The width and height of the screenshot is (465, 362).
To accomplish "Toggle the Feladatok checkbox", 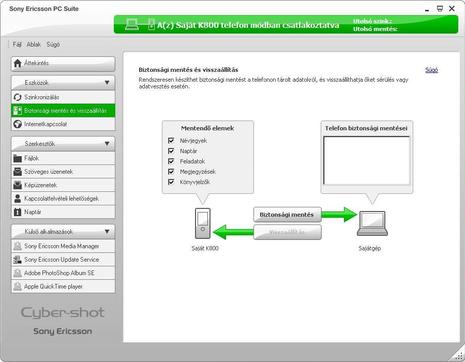I will (x=171, y=161).
